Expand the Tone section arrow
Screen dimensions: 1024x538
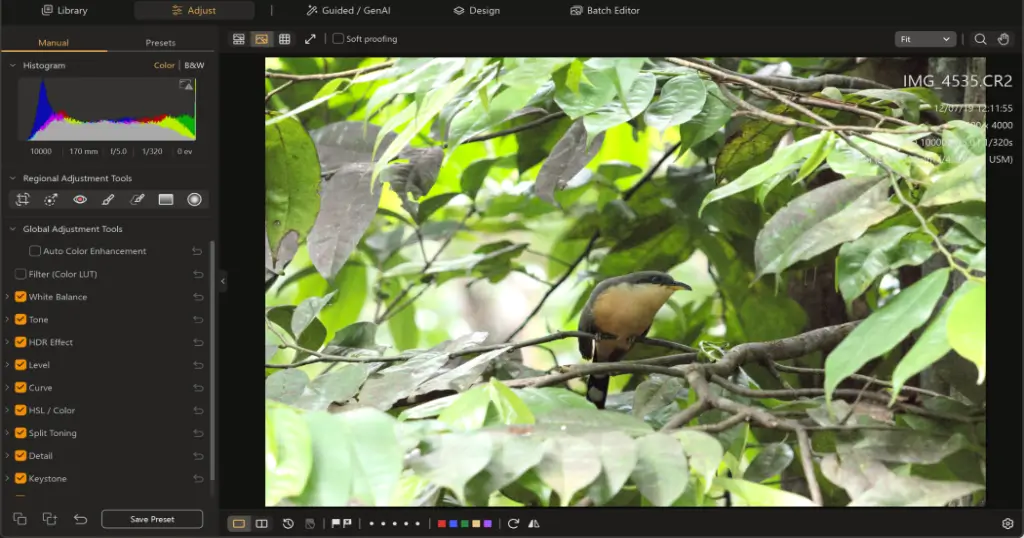(x=7, y=319)
